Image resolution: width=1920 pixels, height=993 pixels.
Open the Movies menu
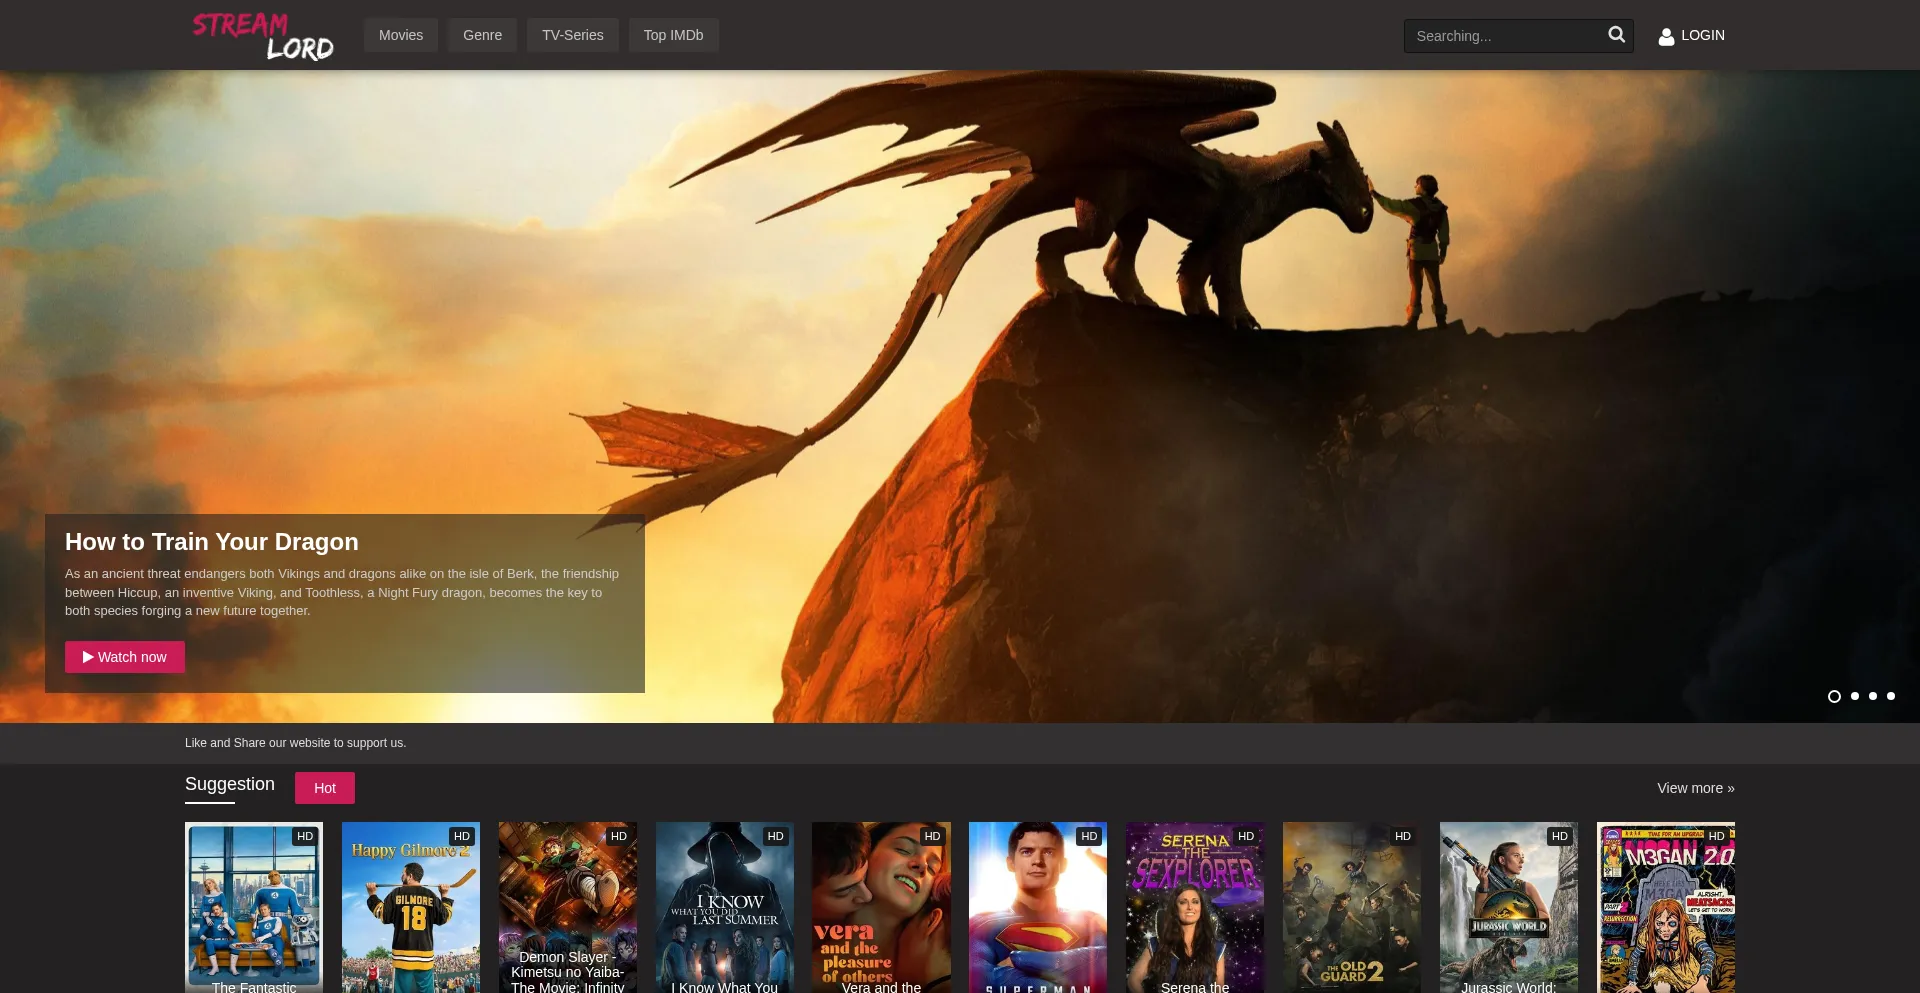tap(401, 35)
